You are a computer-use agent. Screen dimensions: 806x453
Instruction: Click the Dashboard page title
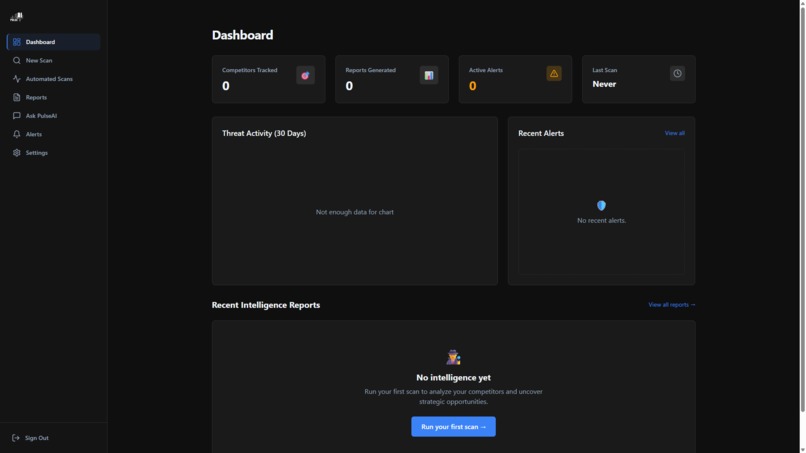pos(243,35)
